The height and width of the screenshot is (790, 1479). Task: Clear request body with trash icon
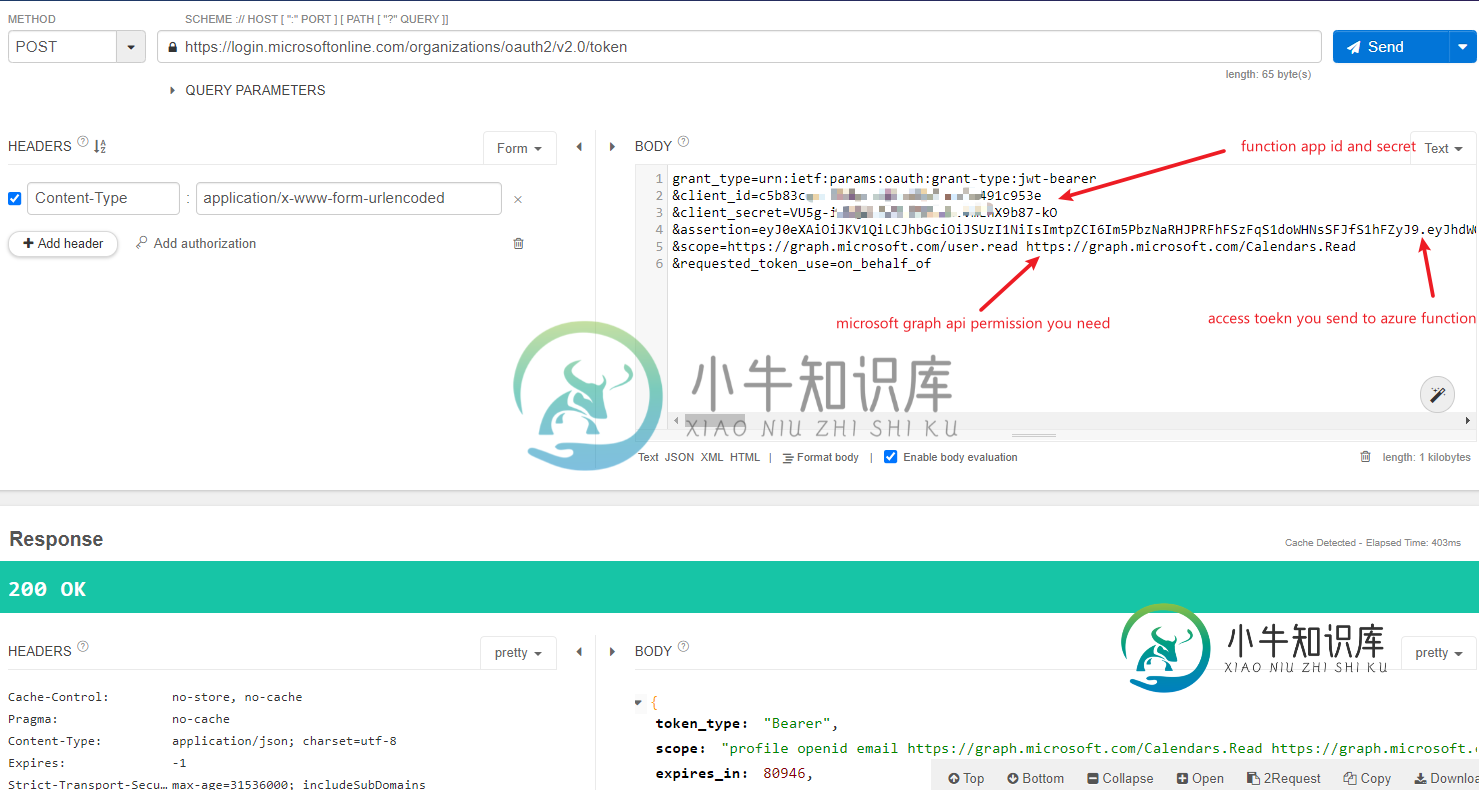point(1365,457)
